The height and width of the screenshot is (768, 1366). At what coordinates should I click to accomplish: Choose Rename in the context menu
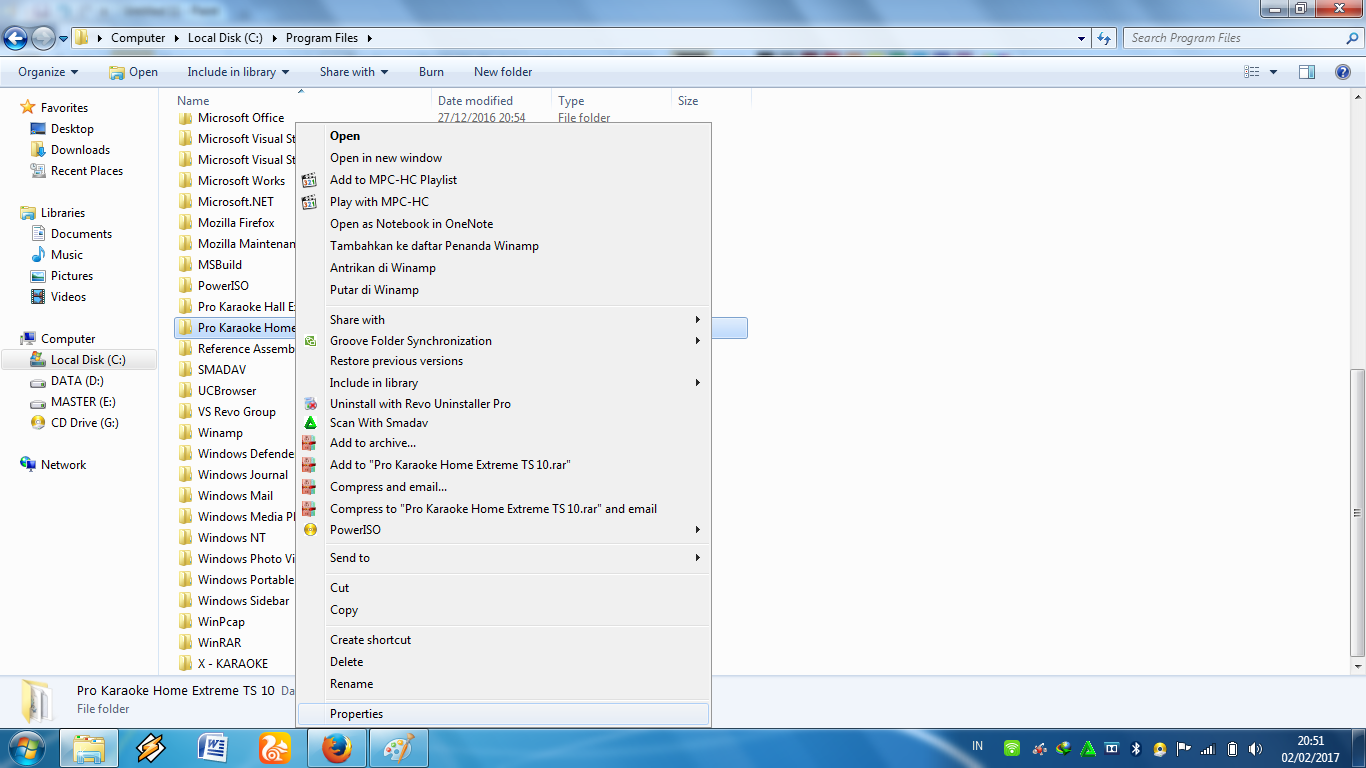click(x=503, y=684)
